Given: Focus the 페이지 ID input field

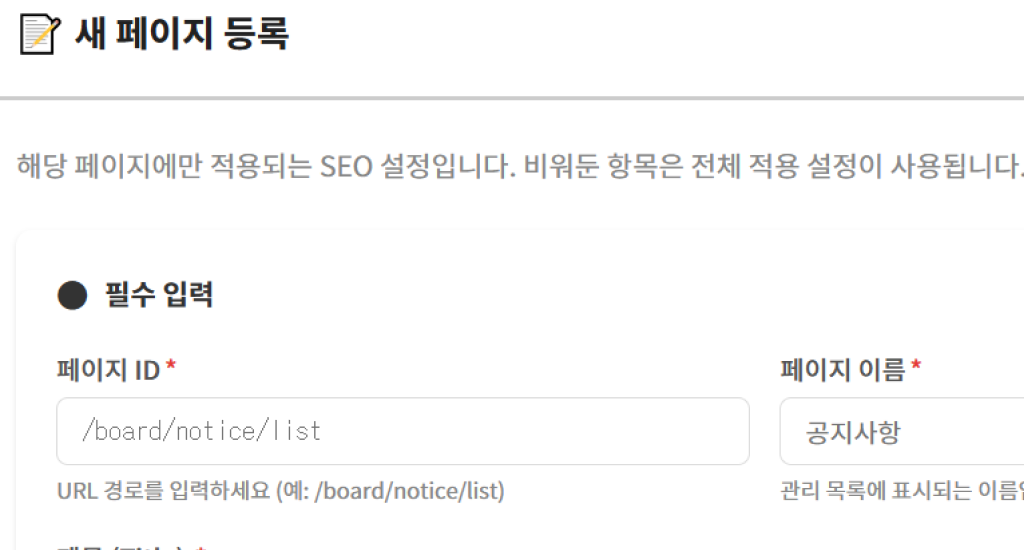Looking at the screenshot, I should click(402, 431).
